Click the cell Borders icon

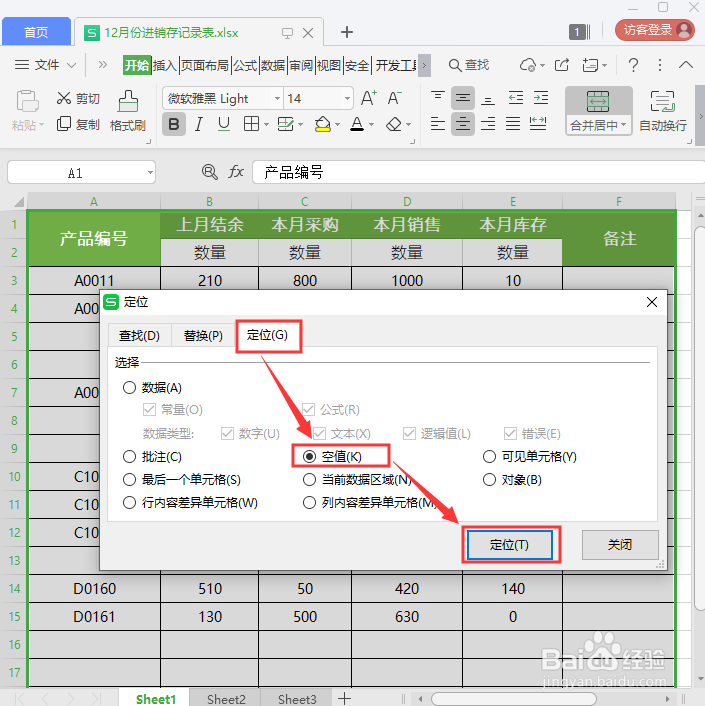pyautogui.click(x=251, y=123)
